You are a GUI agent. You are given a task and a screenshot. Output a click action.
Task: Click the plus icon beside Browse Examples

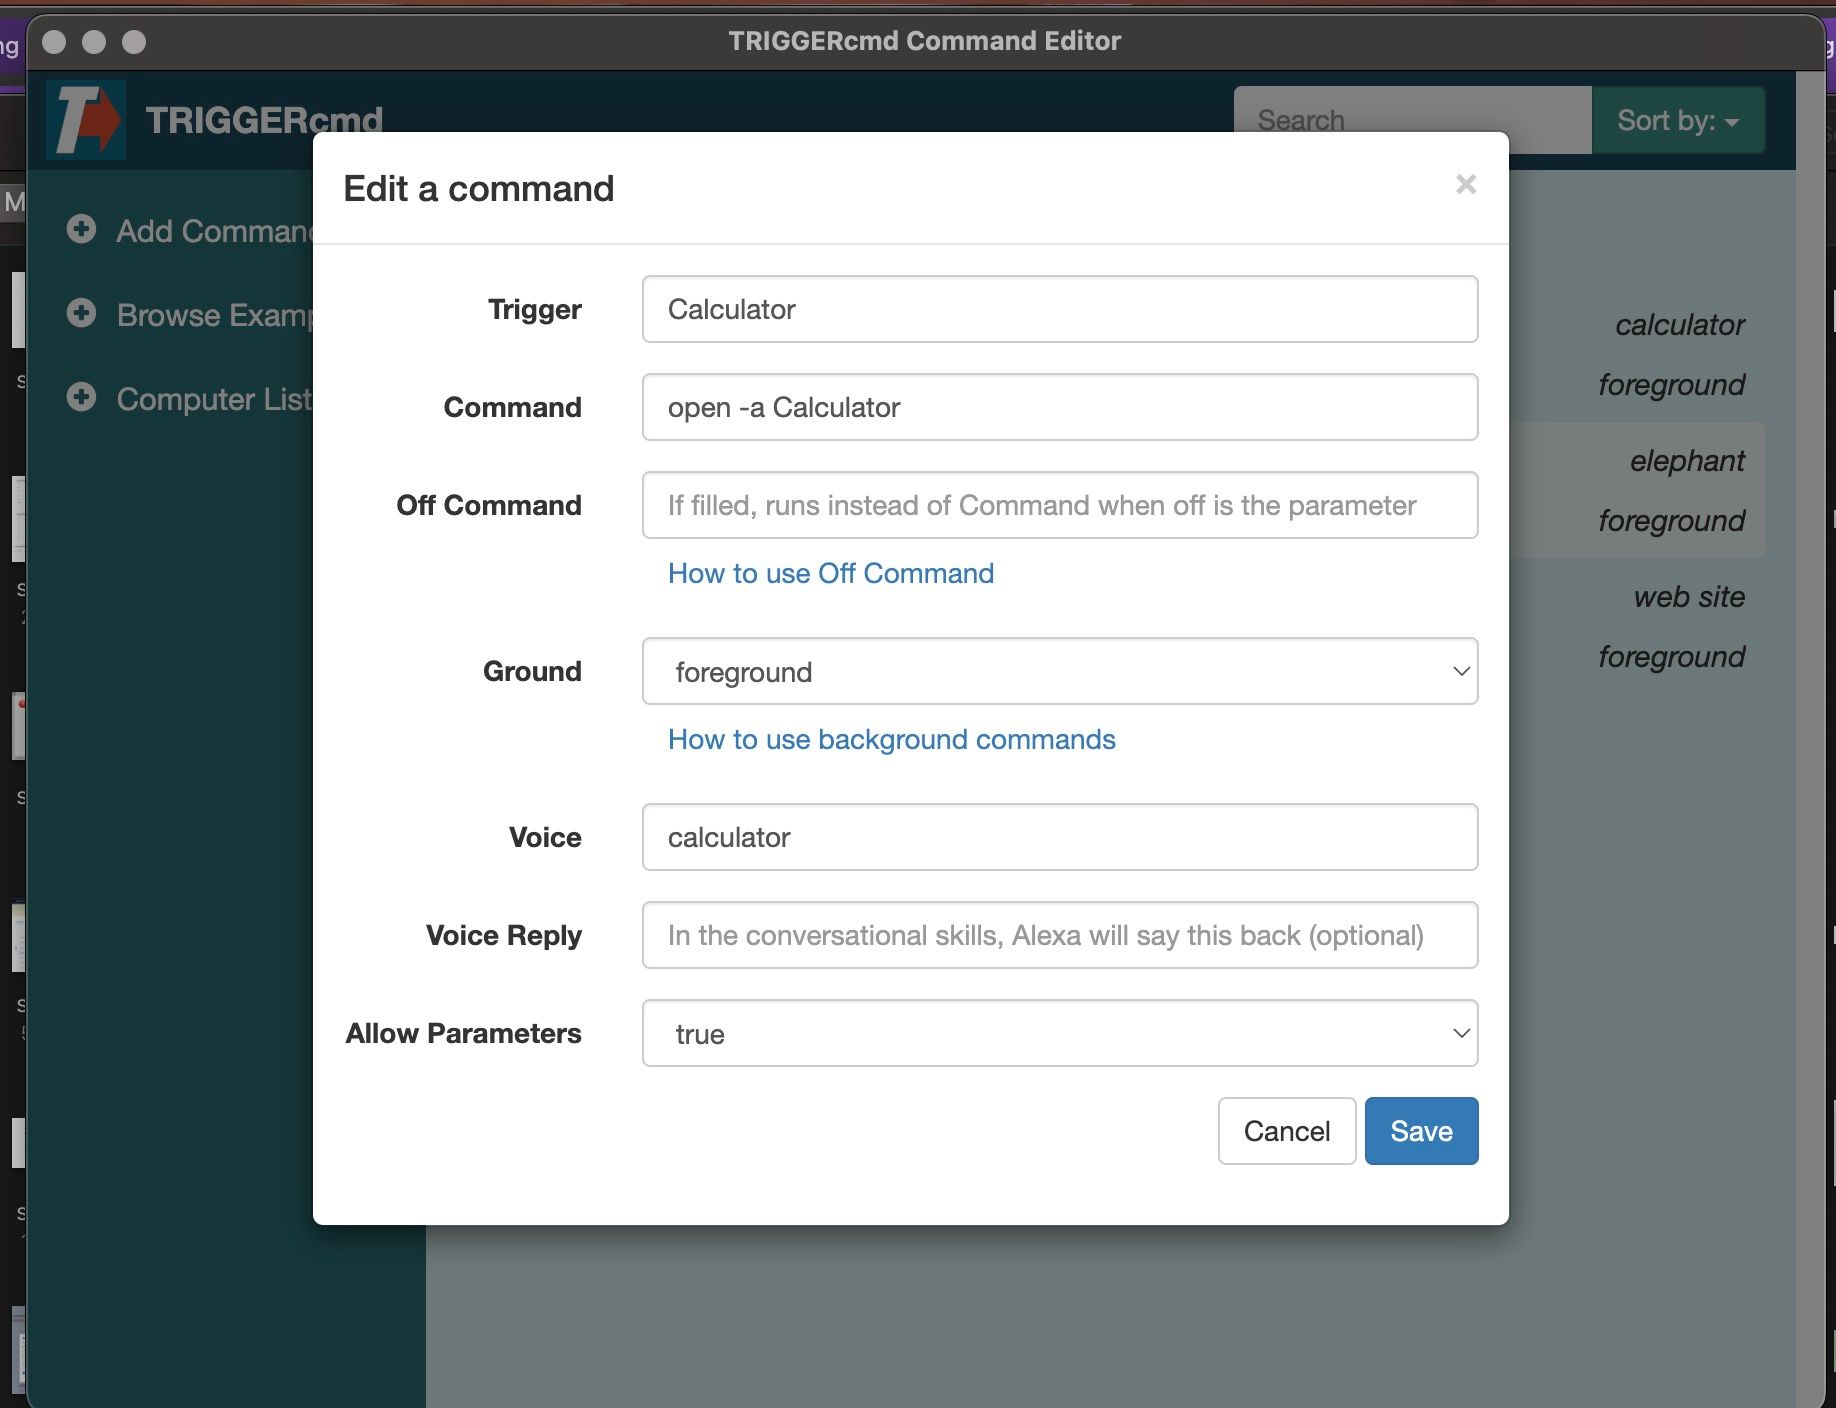81,313
